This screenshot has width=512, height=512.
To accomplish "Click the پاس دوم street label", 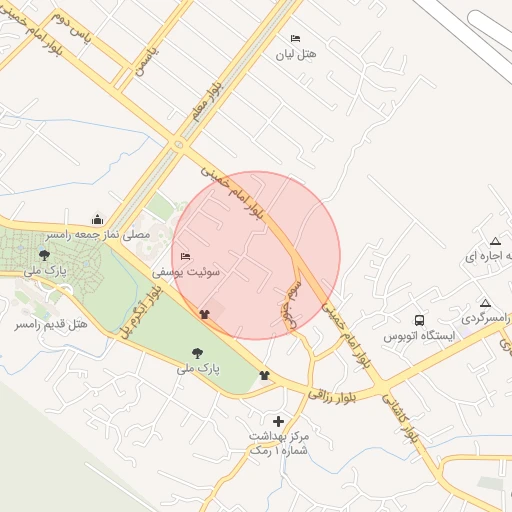I will 71,28.
